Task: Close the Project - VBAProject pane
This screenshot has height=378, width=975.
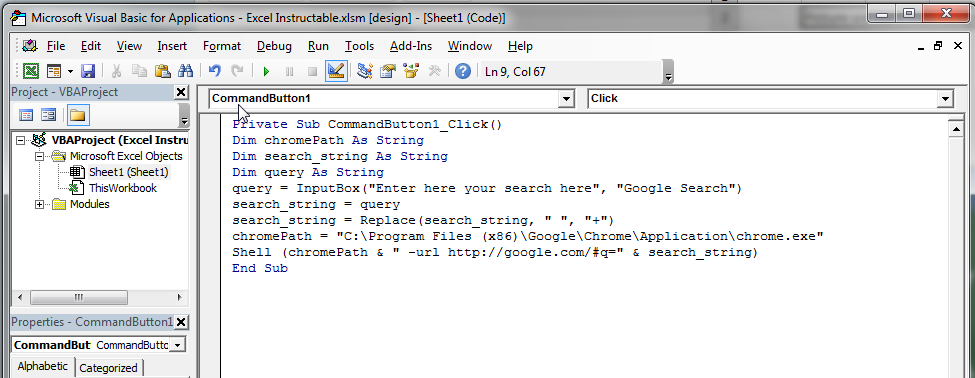Action: pos(180,92)
